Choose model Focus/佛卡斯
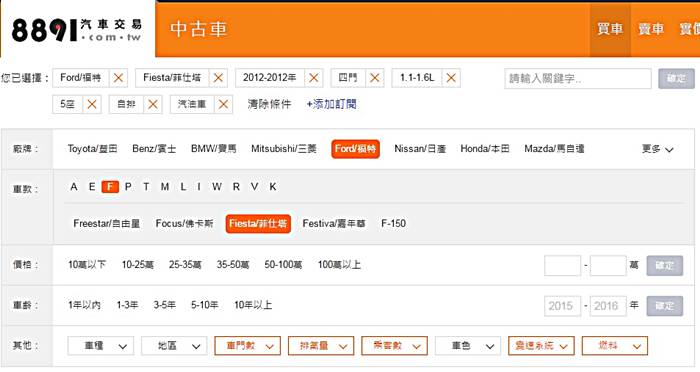This screenshot has width=700, height=372. coord(184,223)
